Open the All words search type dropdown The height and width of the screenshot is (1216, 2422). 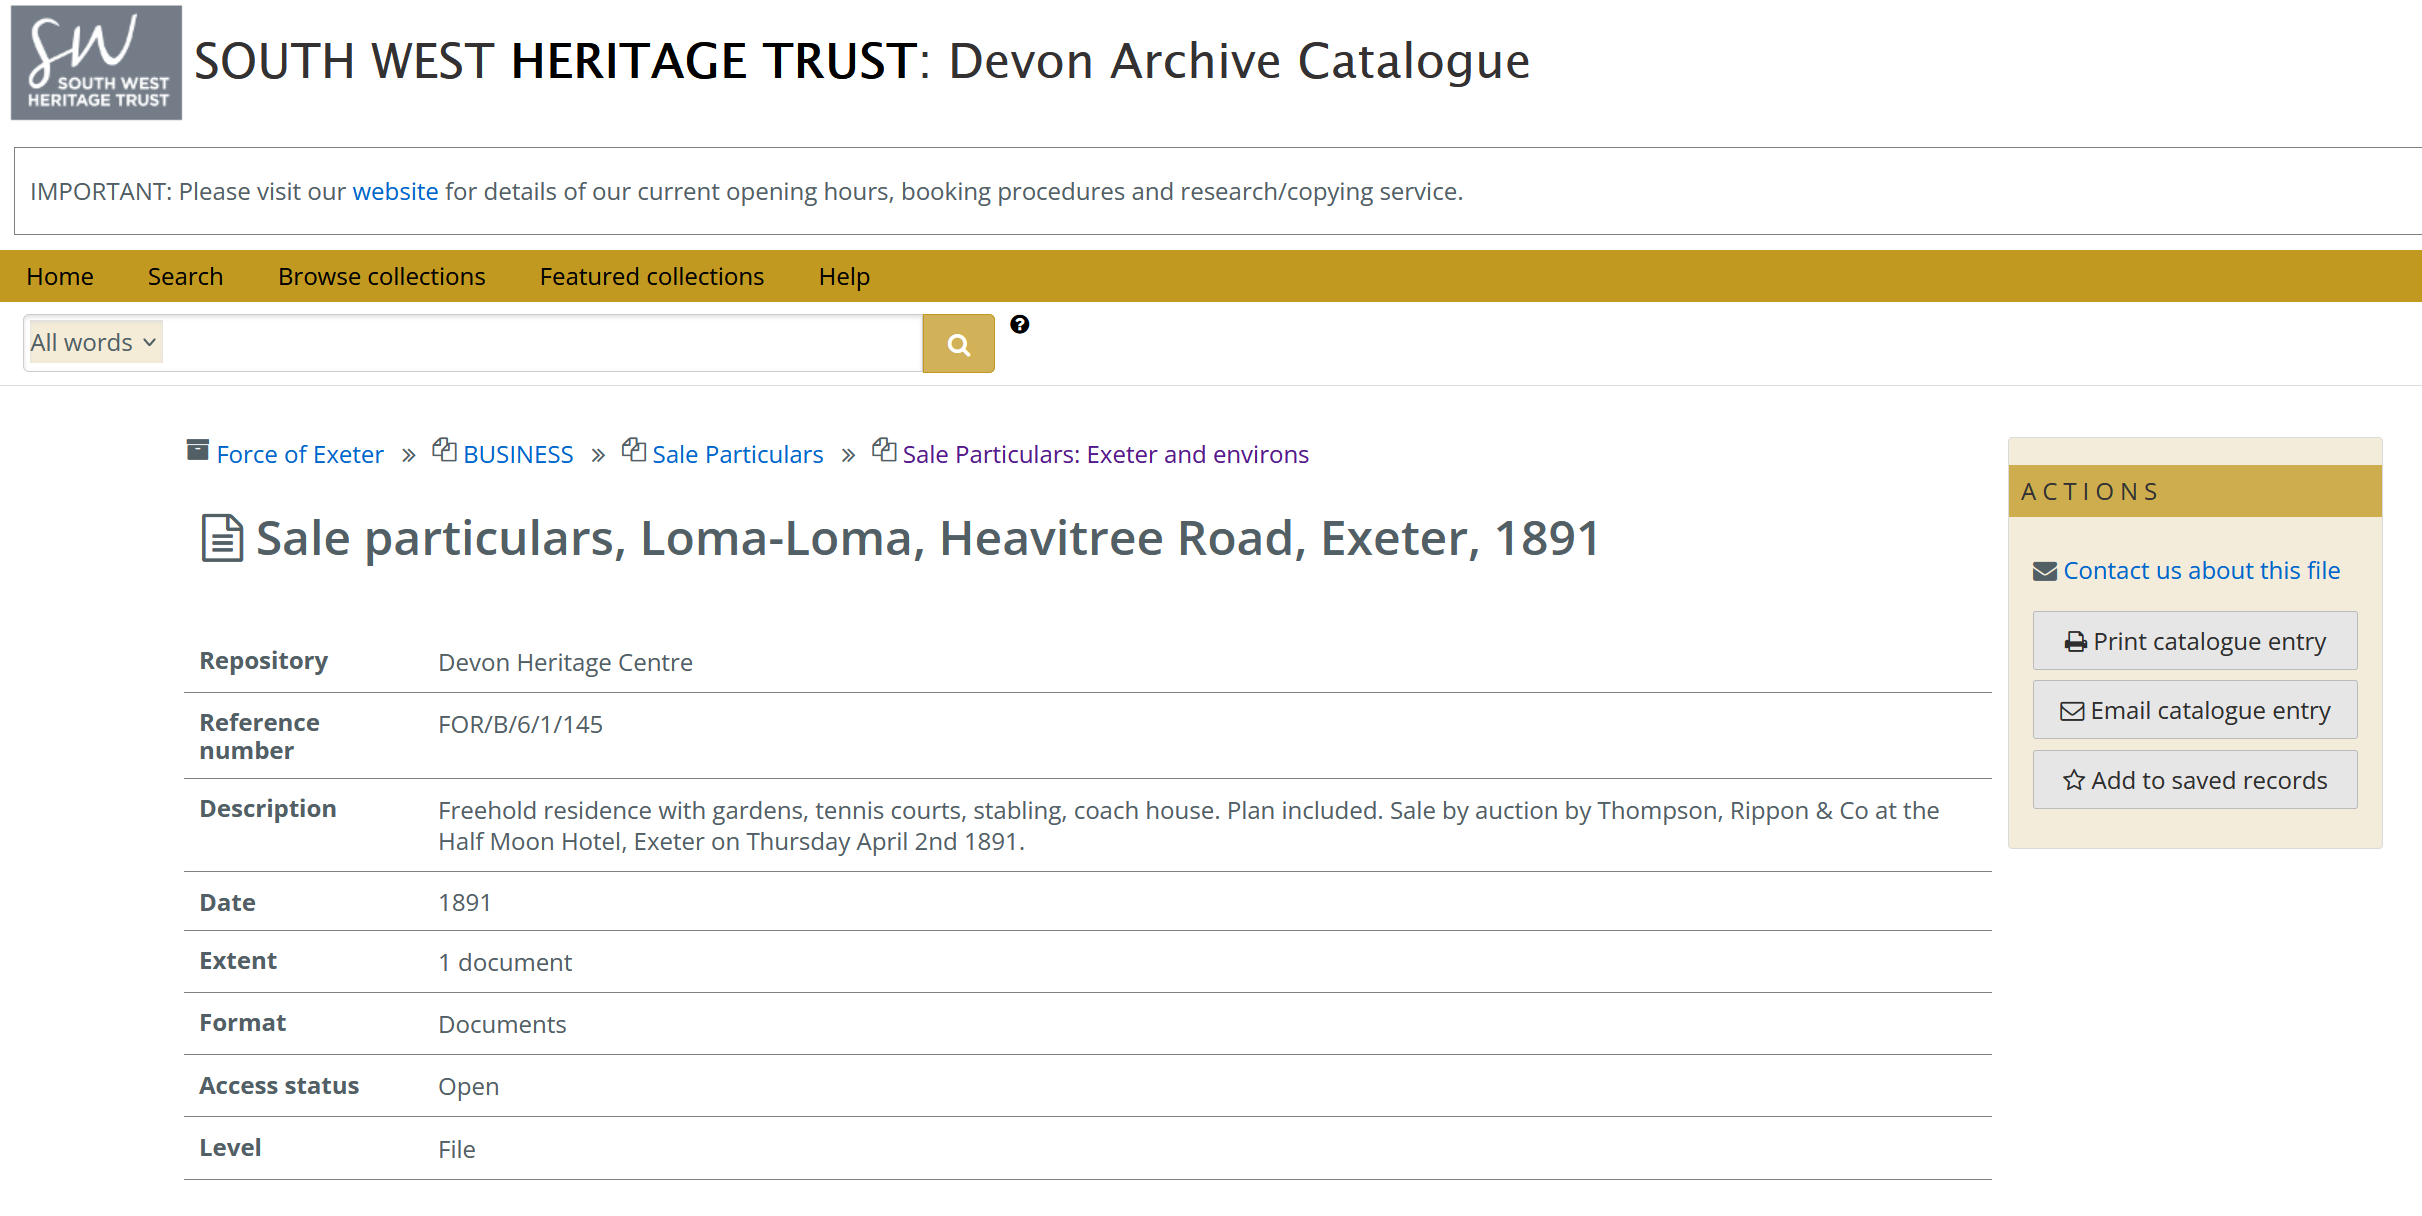pos(94,342)
